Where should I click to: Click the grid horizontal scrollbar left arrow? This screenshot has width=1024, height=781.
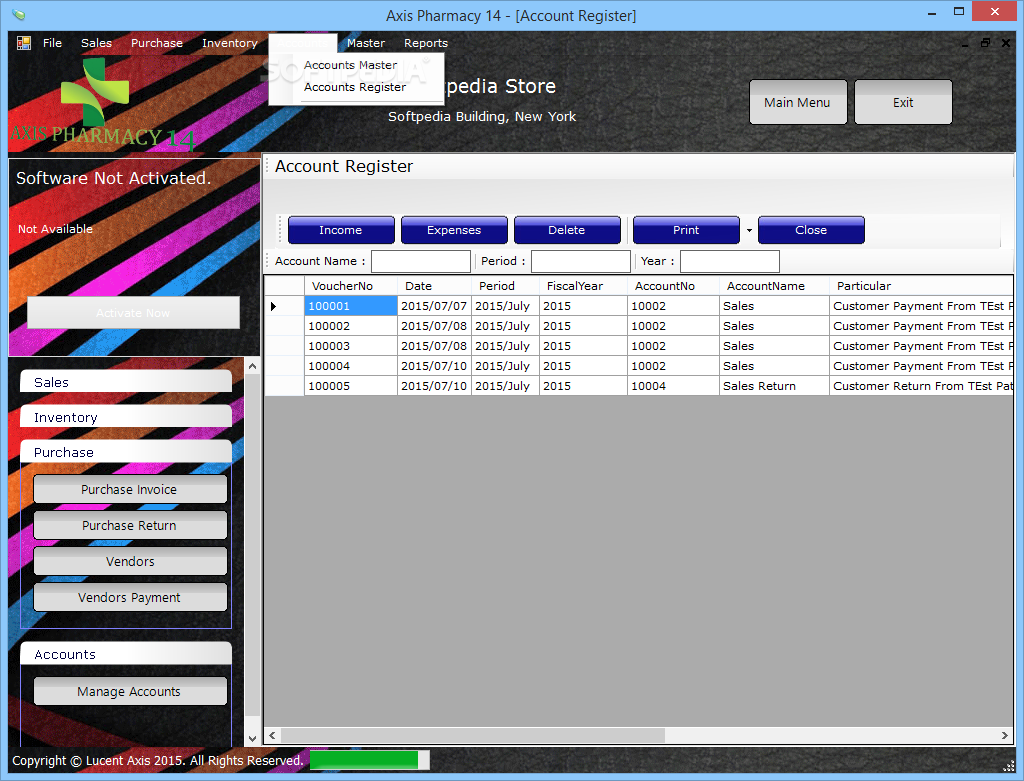pos(272,735)
